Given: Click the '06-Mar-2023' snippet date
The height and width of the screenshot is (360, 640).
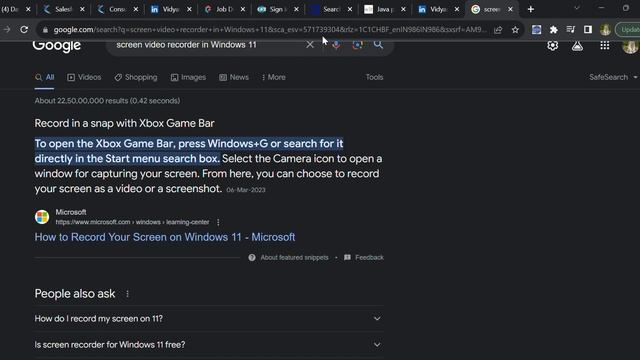Looking at the screenshot, I should (246, 190).
